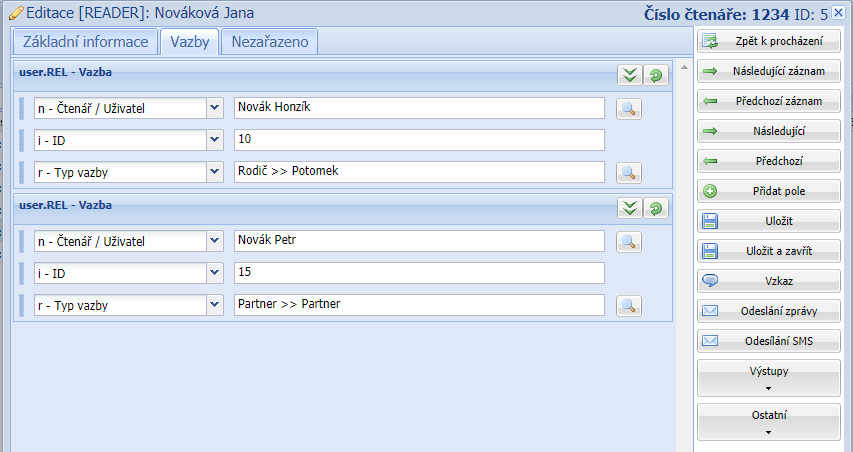Click the magnifier icon beside Novák Honzík
Viewport: 853px width, 452px height.
pyautogui.click(x=628, y=108)
